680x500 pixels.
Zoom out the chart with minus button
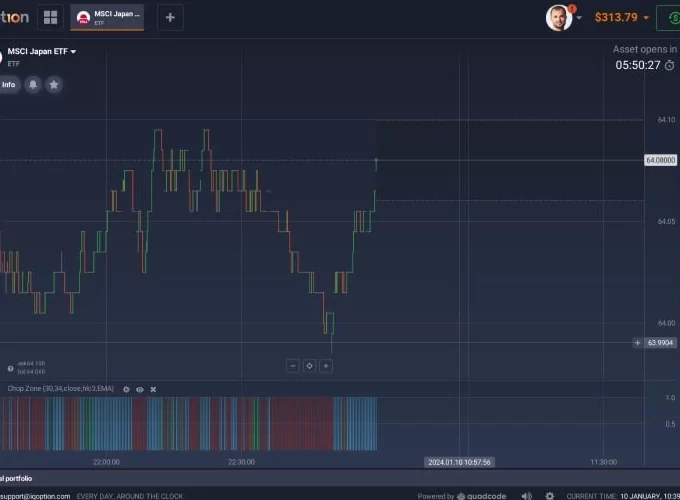pos(293,366)
